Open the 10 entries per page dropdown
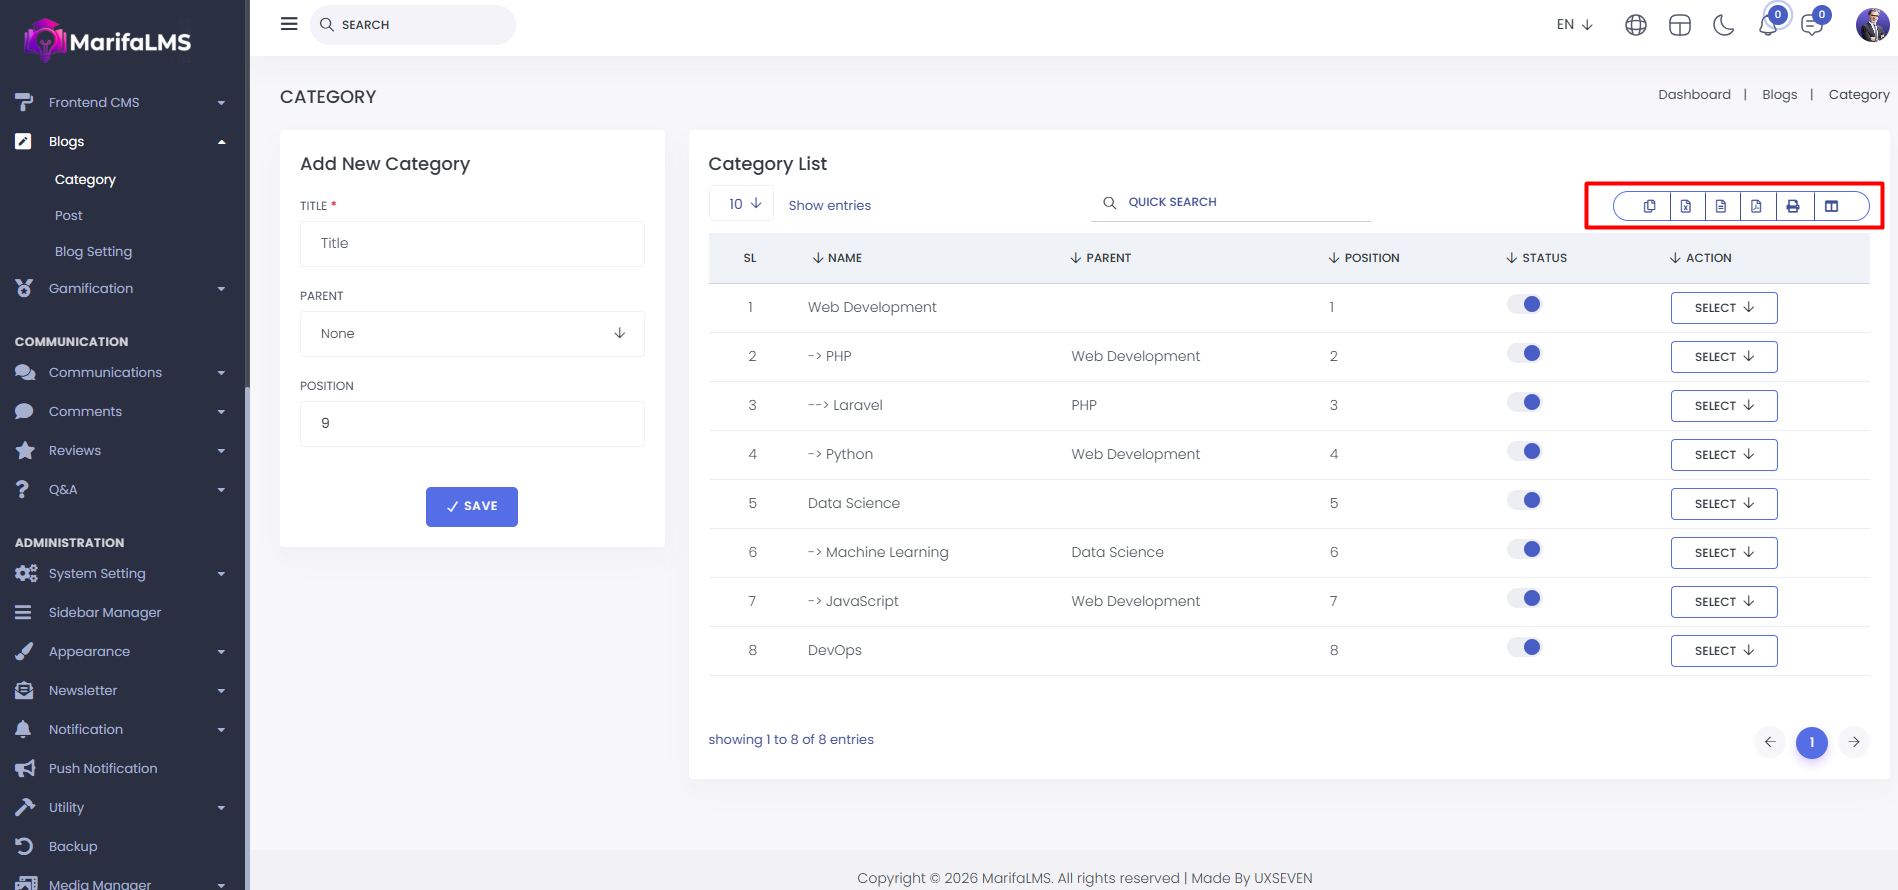This screenshot has width=1898, height=890. pos(744,204)
